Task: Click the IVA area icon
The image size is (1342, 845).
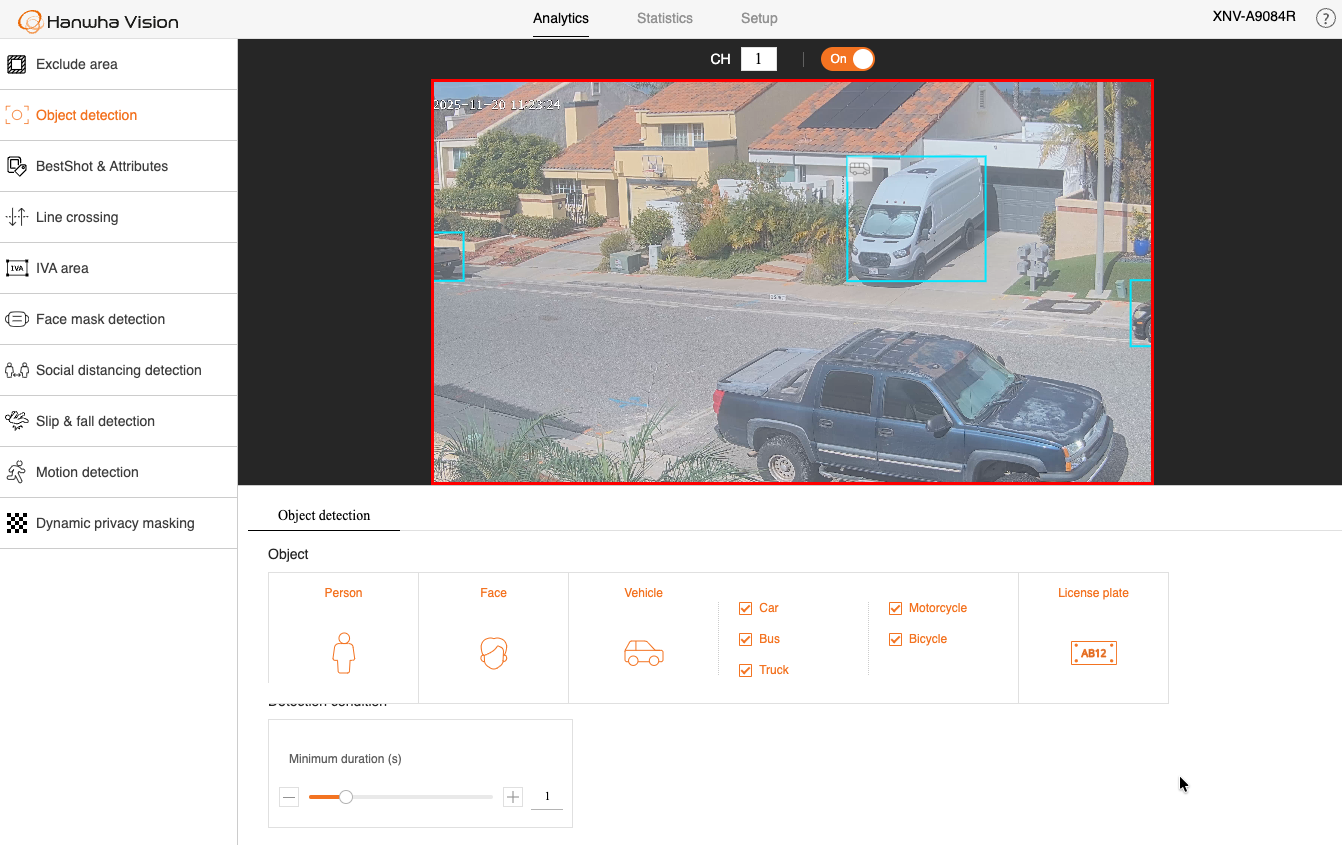Action: (17, 269)
